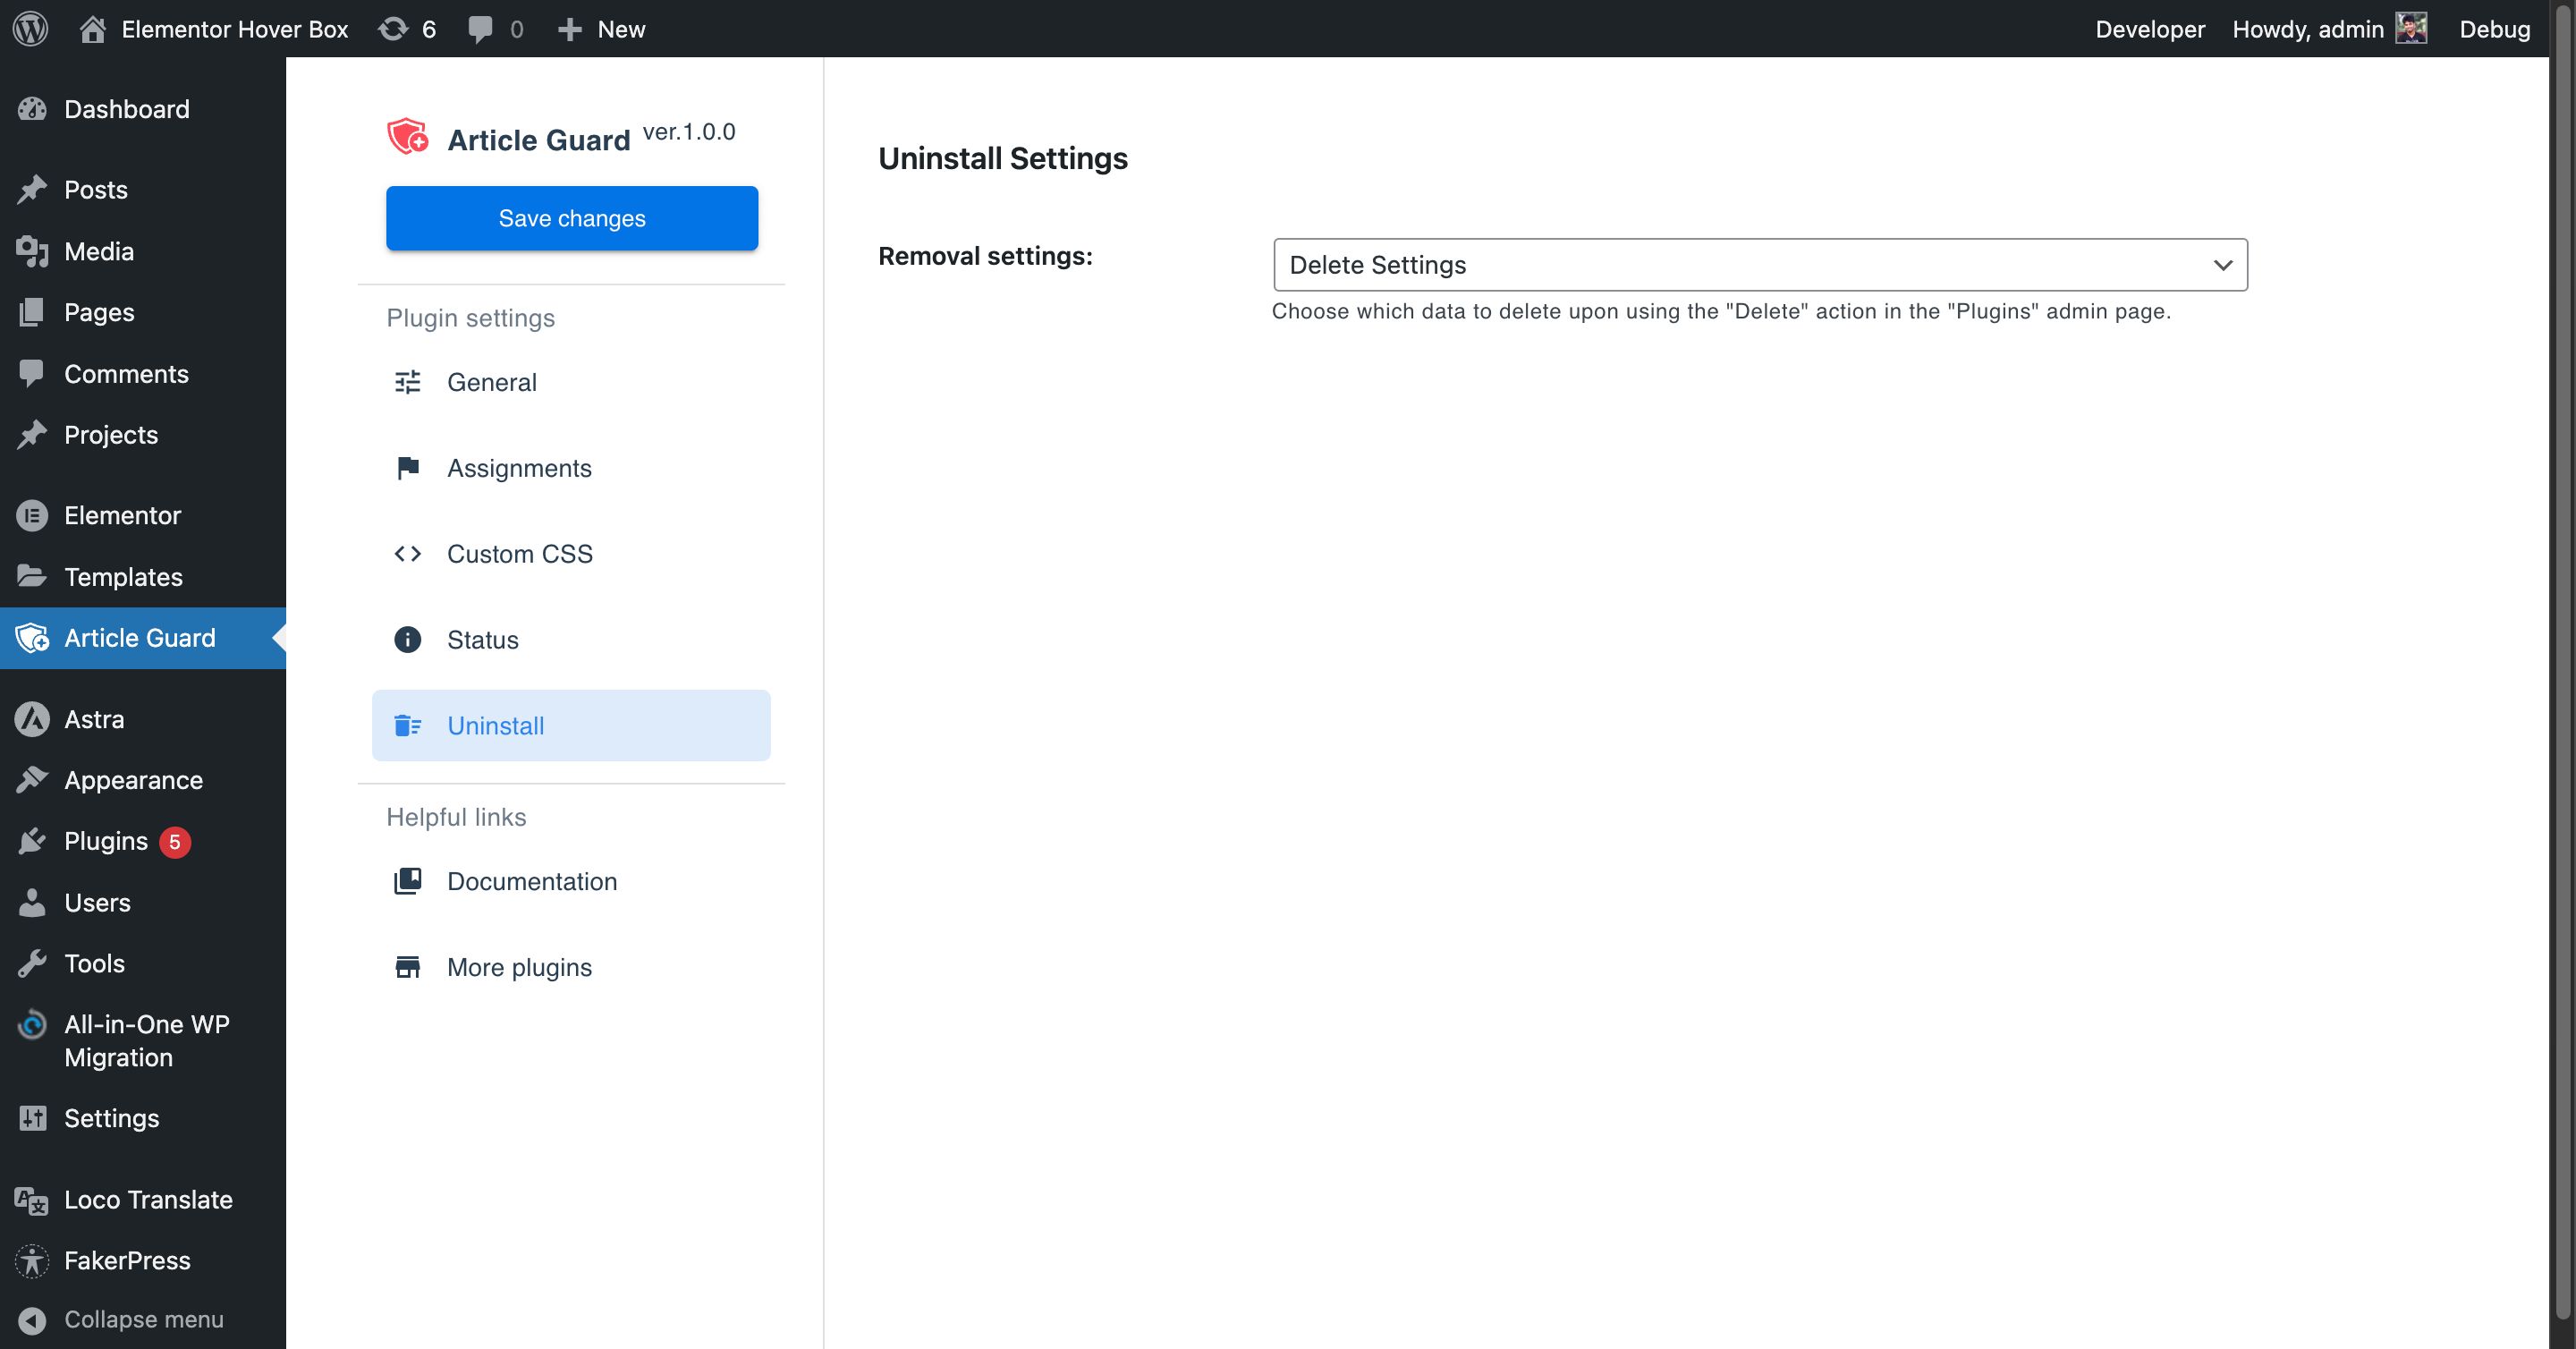Click the Save changes button

[572, 218]
